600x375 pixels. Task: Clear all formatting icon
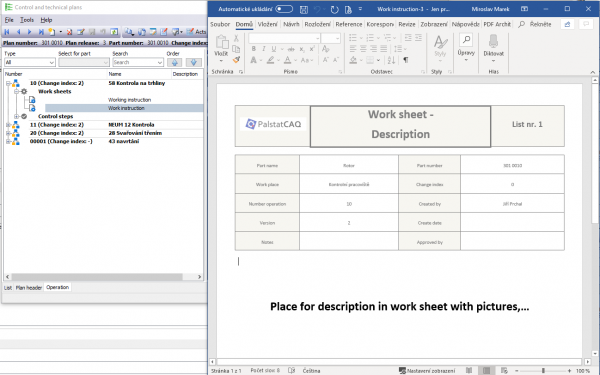click(326, 49)
